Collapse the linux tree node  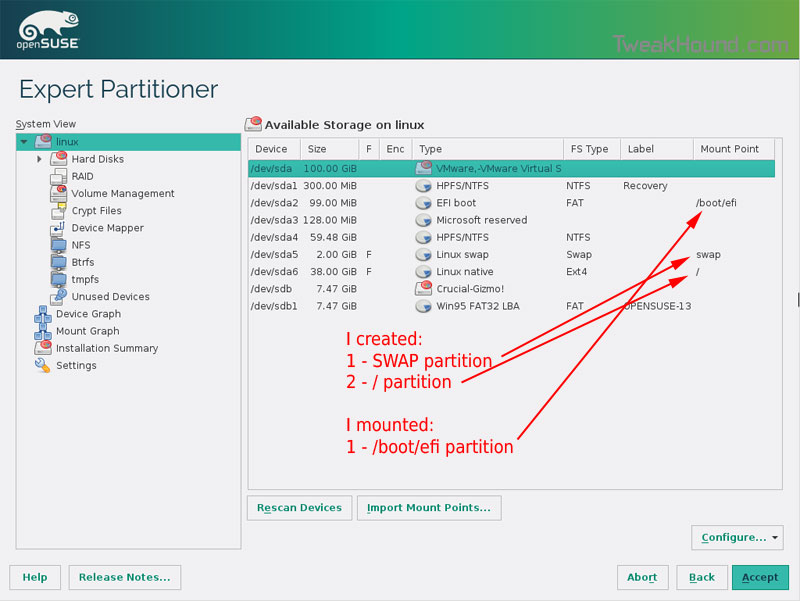click(x=24, y=142)
